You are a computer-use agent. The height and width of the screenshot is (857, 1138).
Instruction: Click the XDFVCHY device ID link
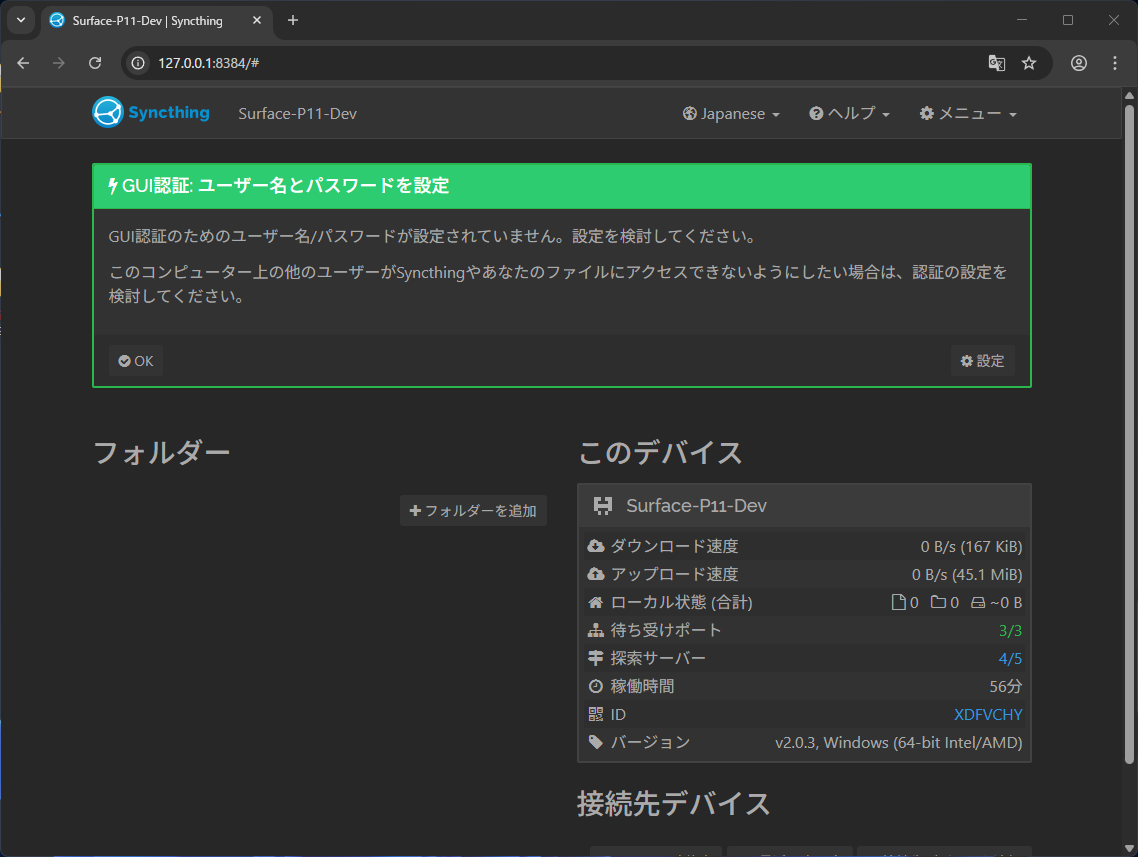click(x=988, y=714)
